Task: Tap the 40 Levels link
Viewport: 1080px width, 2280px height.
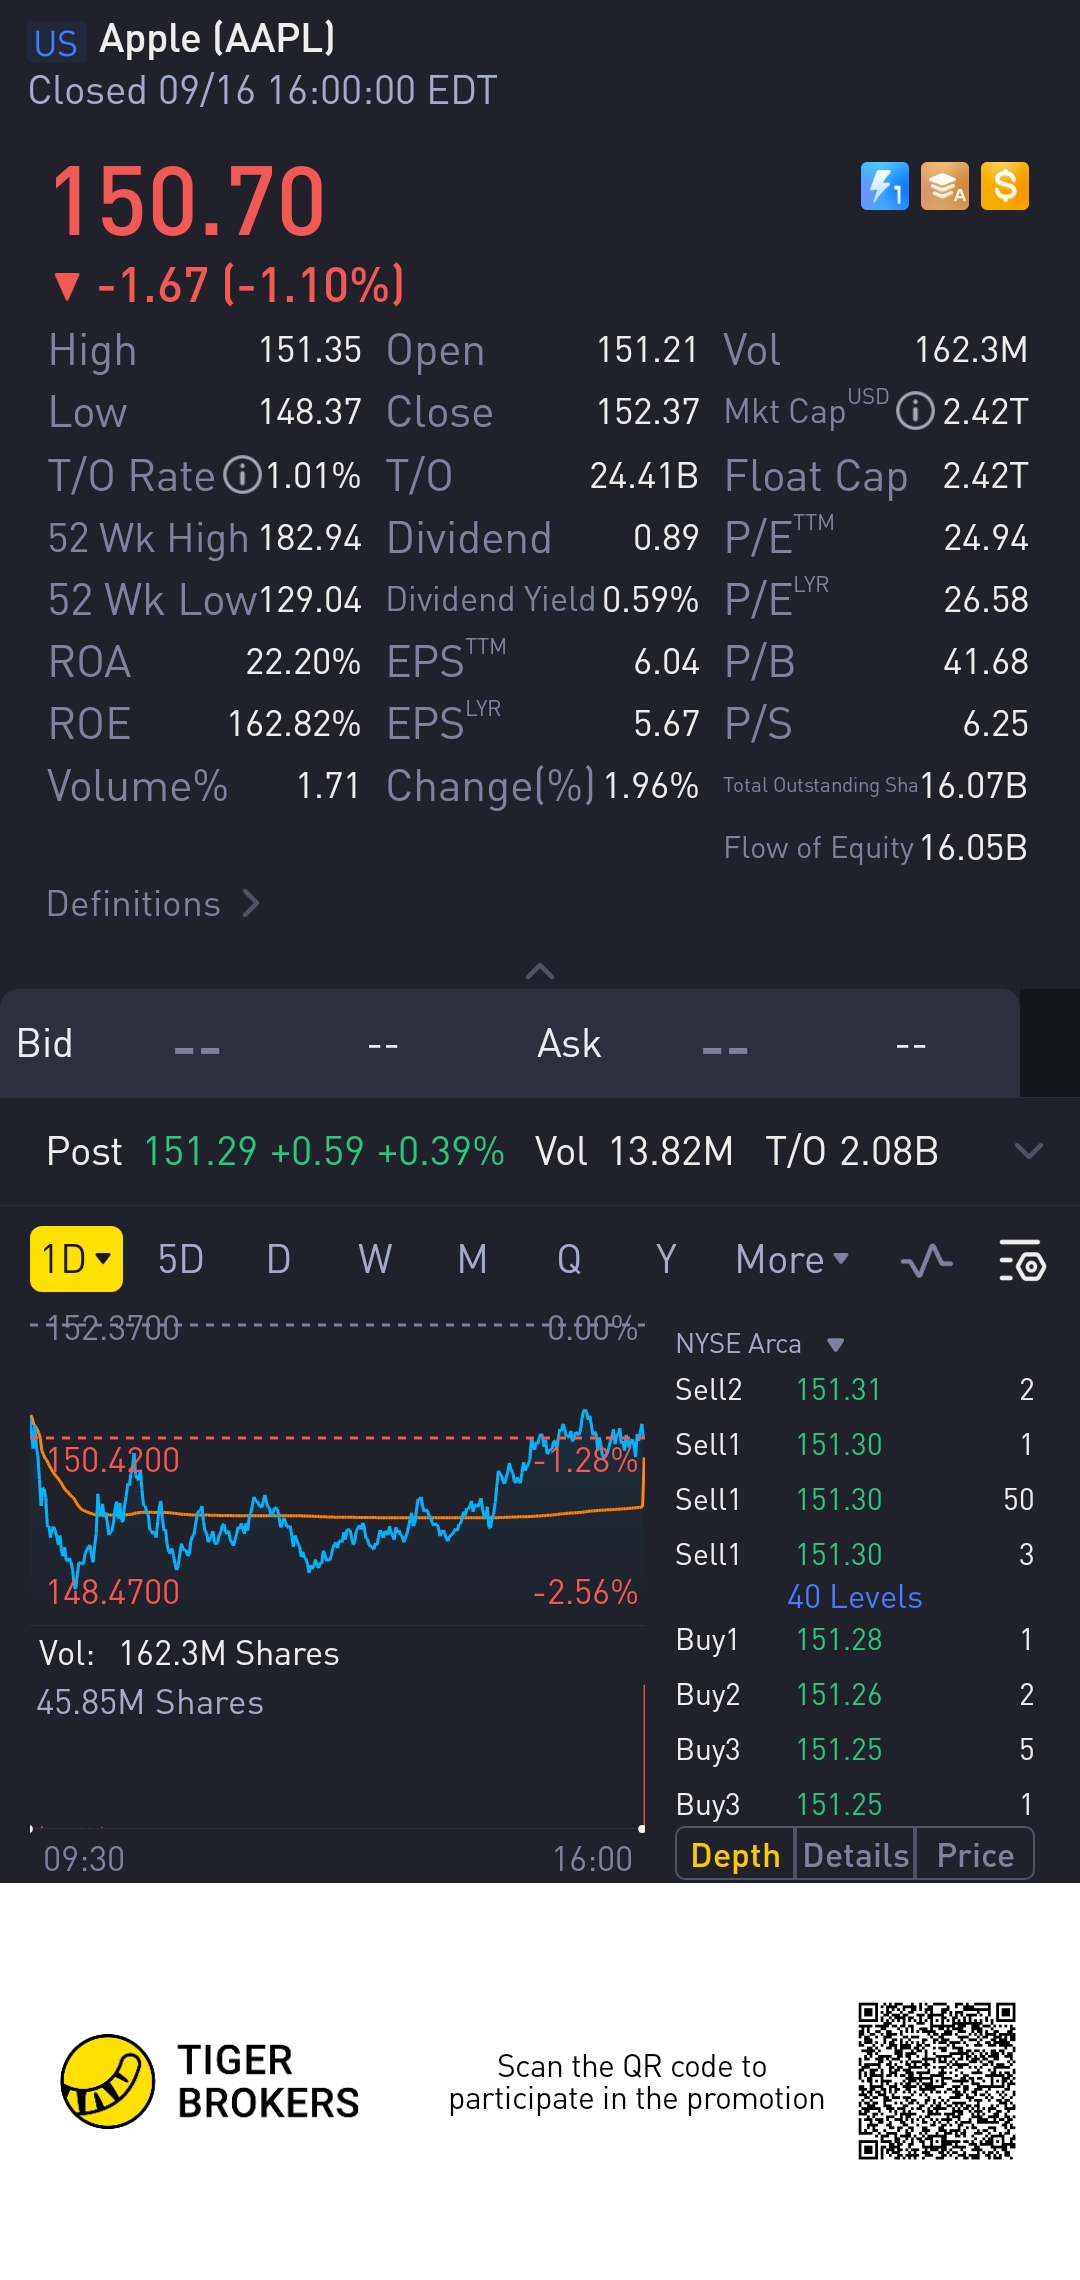Action: coord(855,1597)
